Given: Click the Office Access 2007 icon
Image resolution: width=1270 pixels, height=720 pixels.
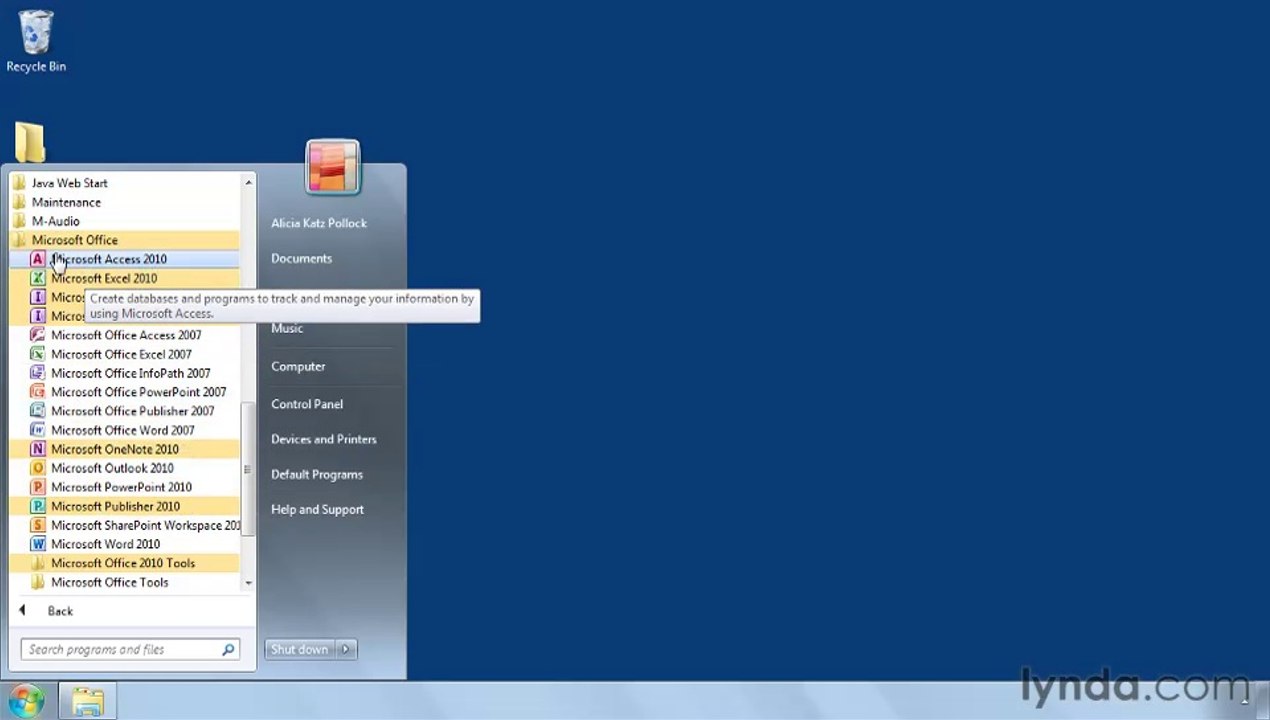Looking at the screenshot, I should 38,335.
